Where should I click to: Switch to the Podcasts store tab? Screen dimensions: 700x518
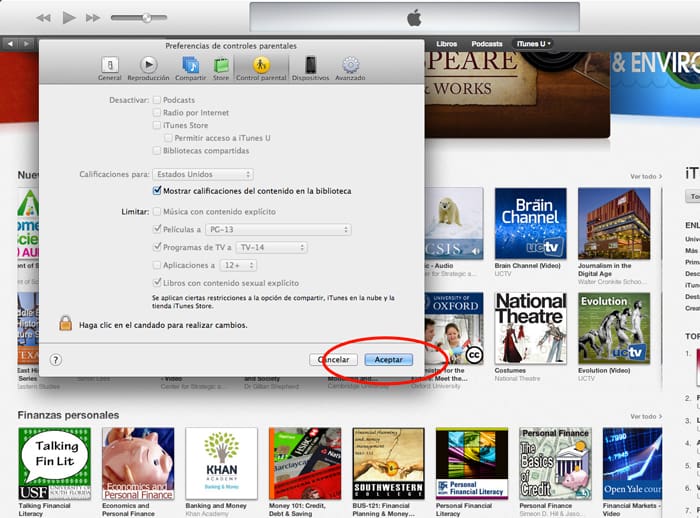point(487,44)
